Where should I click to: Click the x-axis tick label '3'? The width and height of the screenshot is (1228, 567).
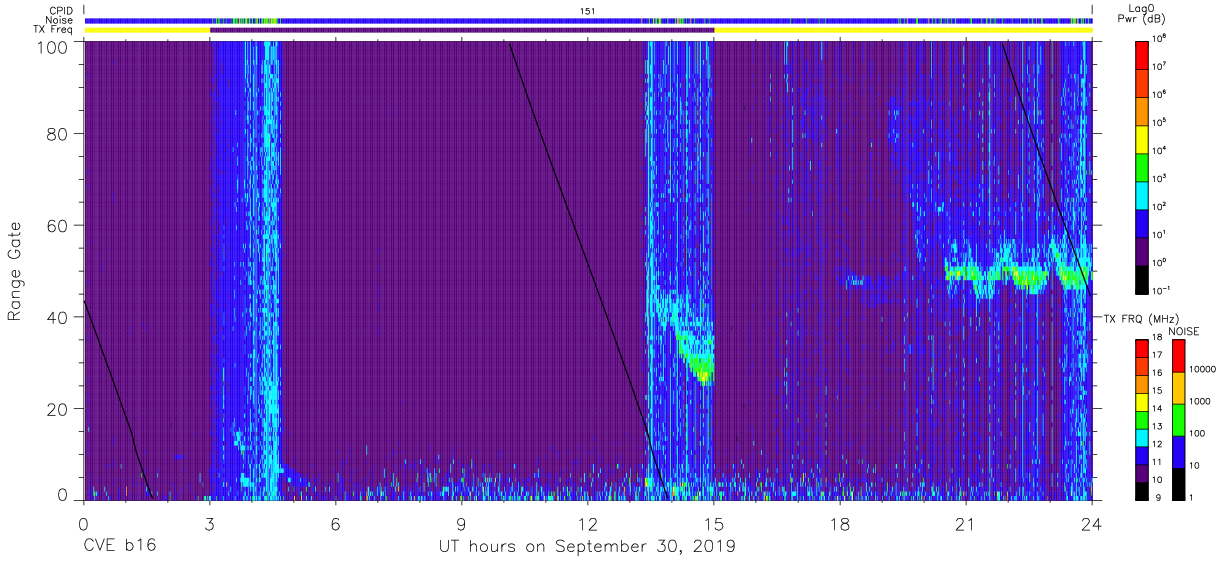pos(209,523)
